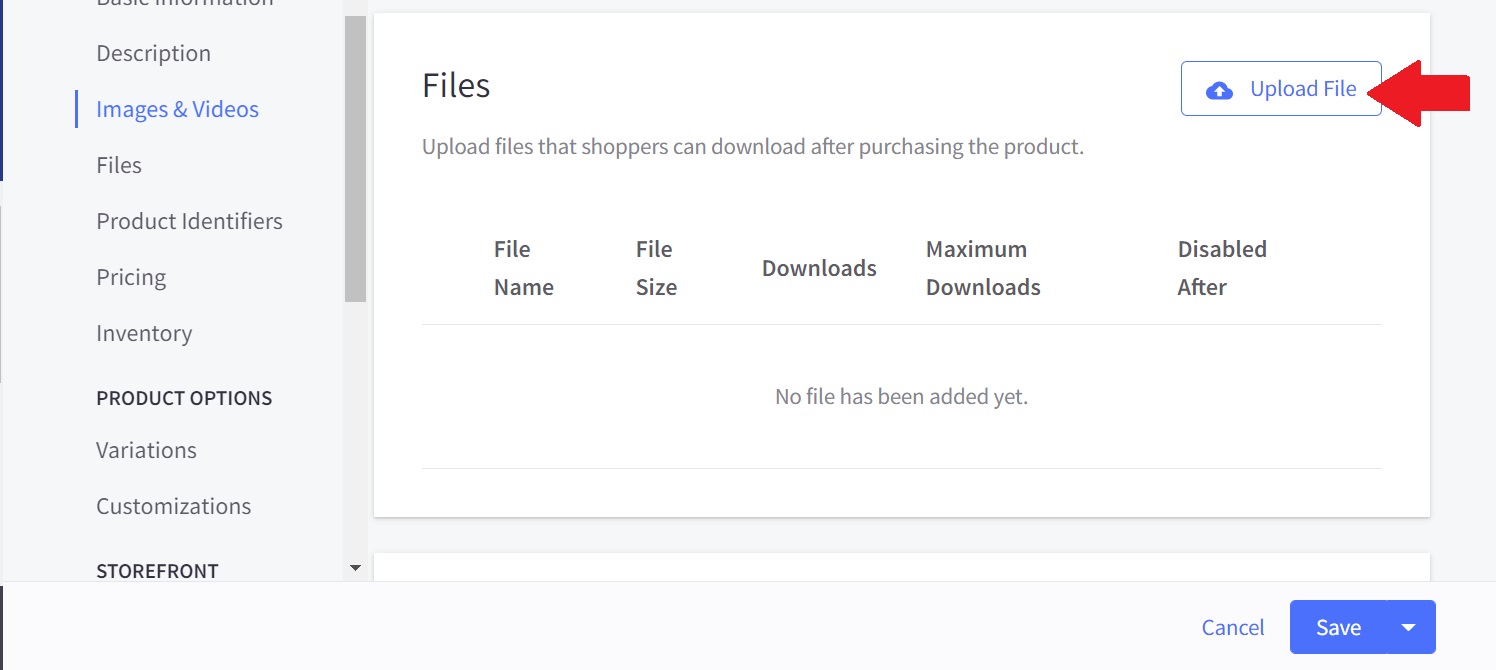
Task: Cancel the product changes
Action: click(x=1233, y=627)
